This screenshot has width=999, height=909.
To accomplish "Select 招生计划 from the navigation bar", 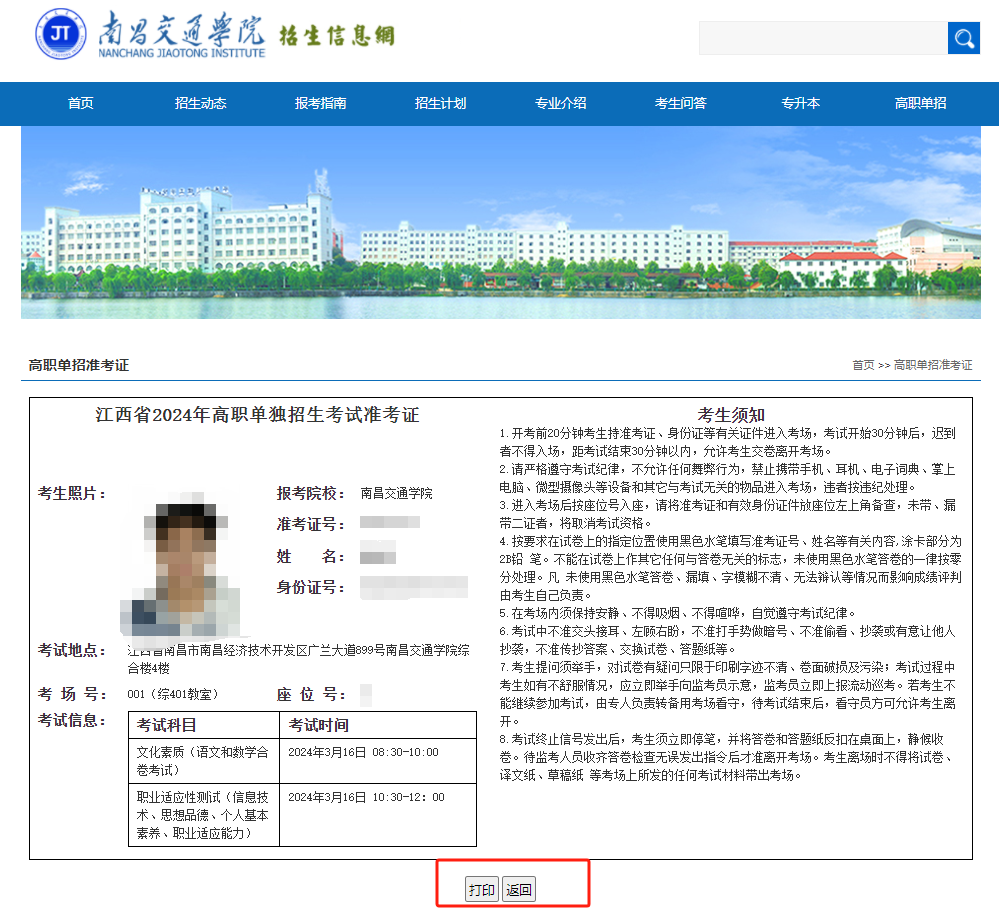I will click(439, 103).
